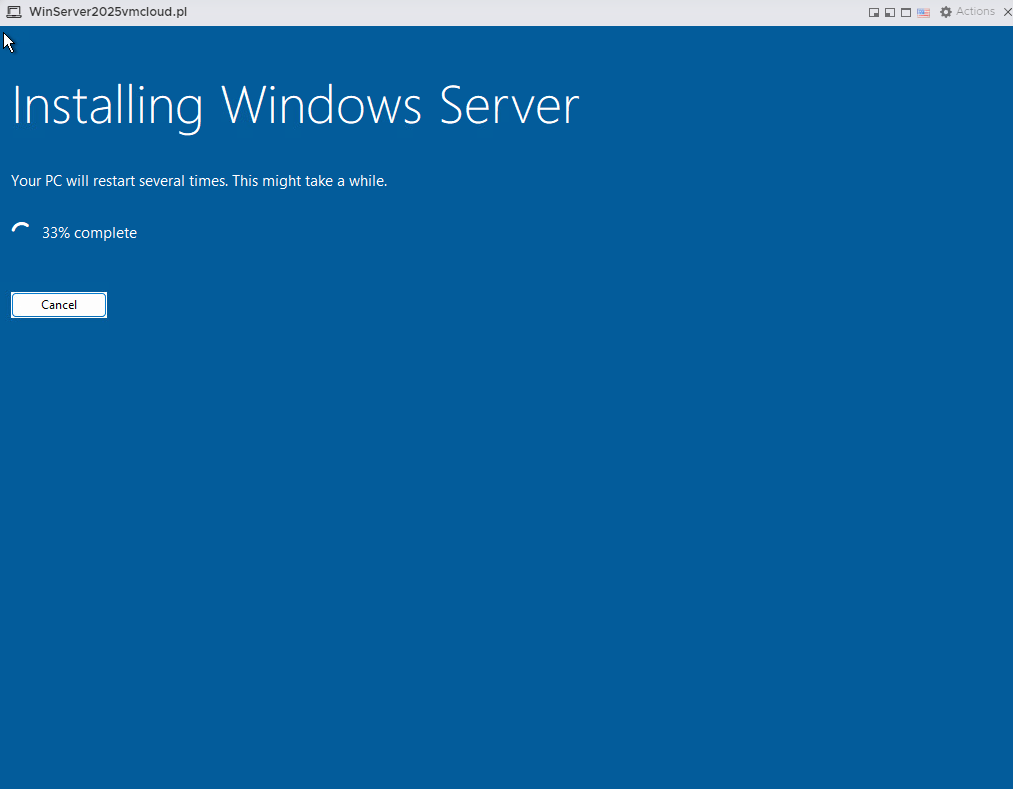Close the remote console with X
The height and width of the screenshot is (789, 1013).
1006,12
